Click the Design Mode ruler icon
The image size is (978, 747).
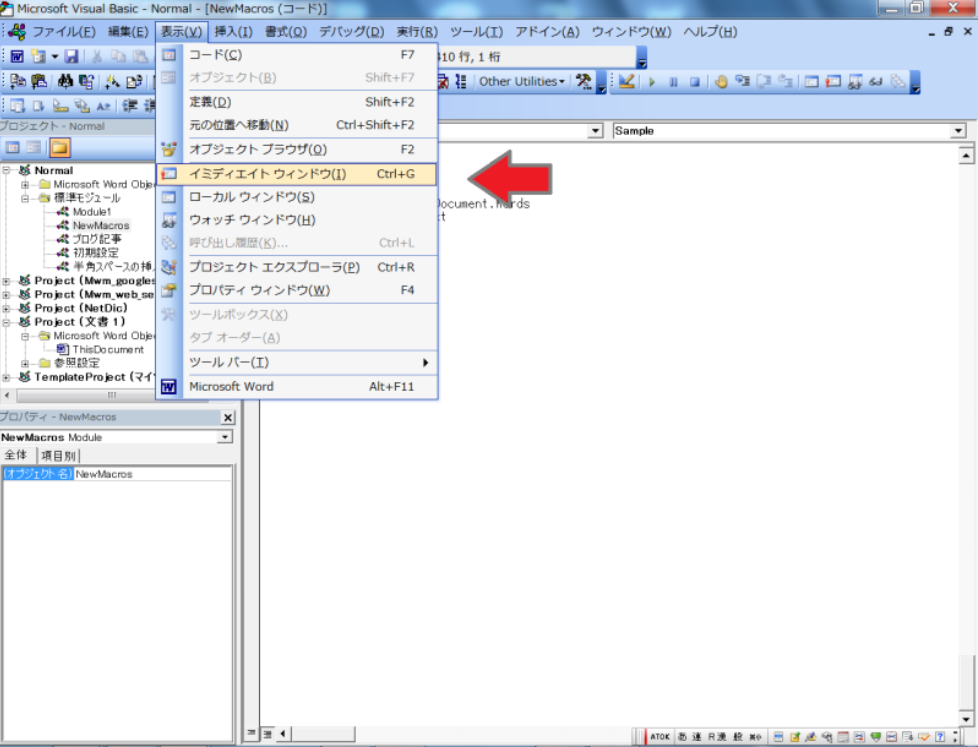click(627, 82)
